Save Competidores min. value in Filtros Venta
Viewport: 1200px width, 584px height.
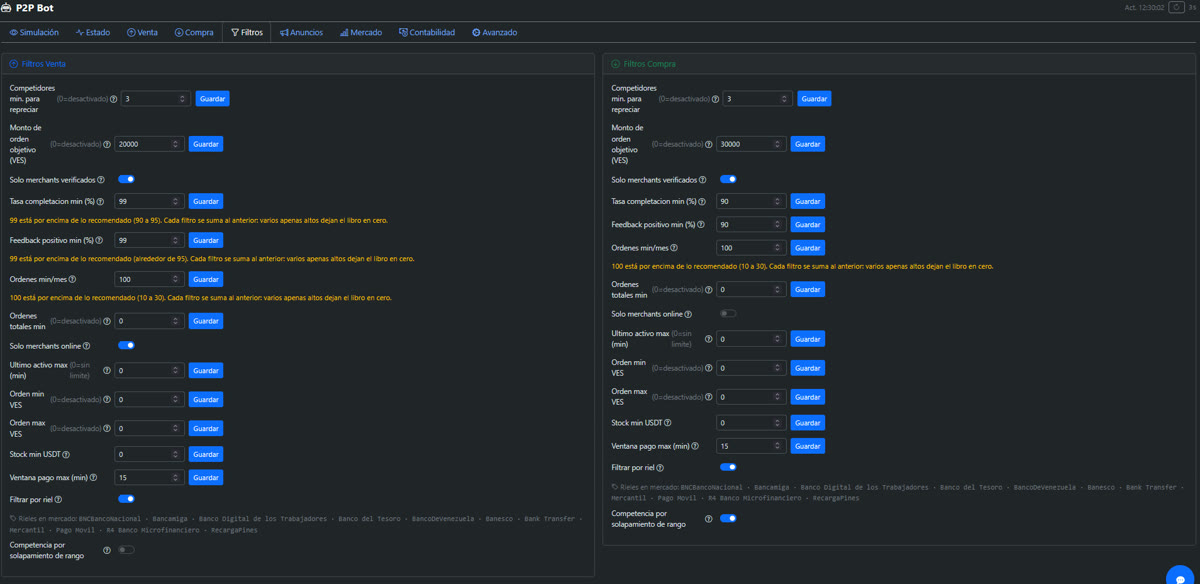(x=212, y=99)
